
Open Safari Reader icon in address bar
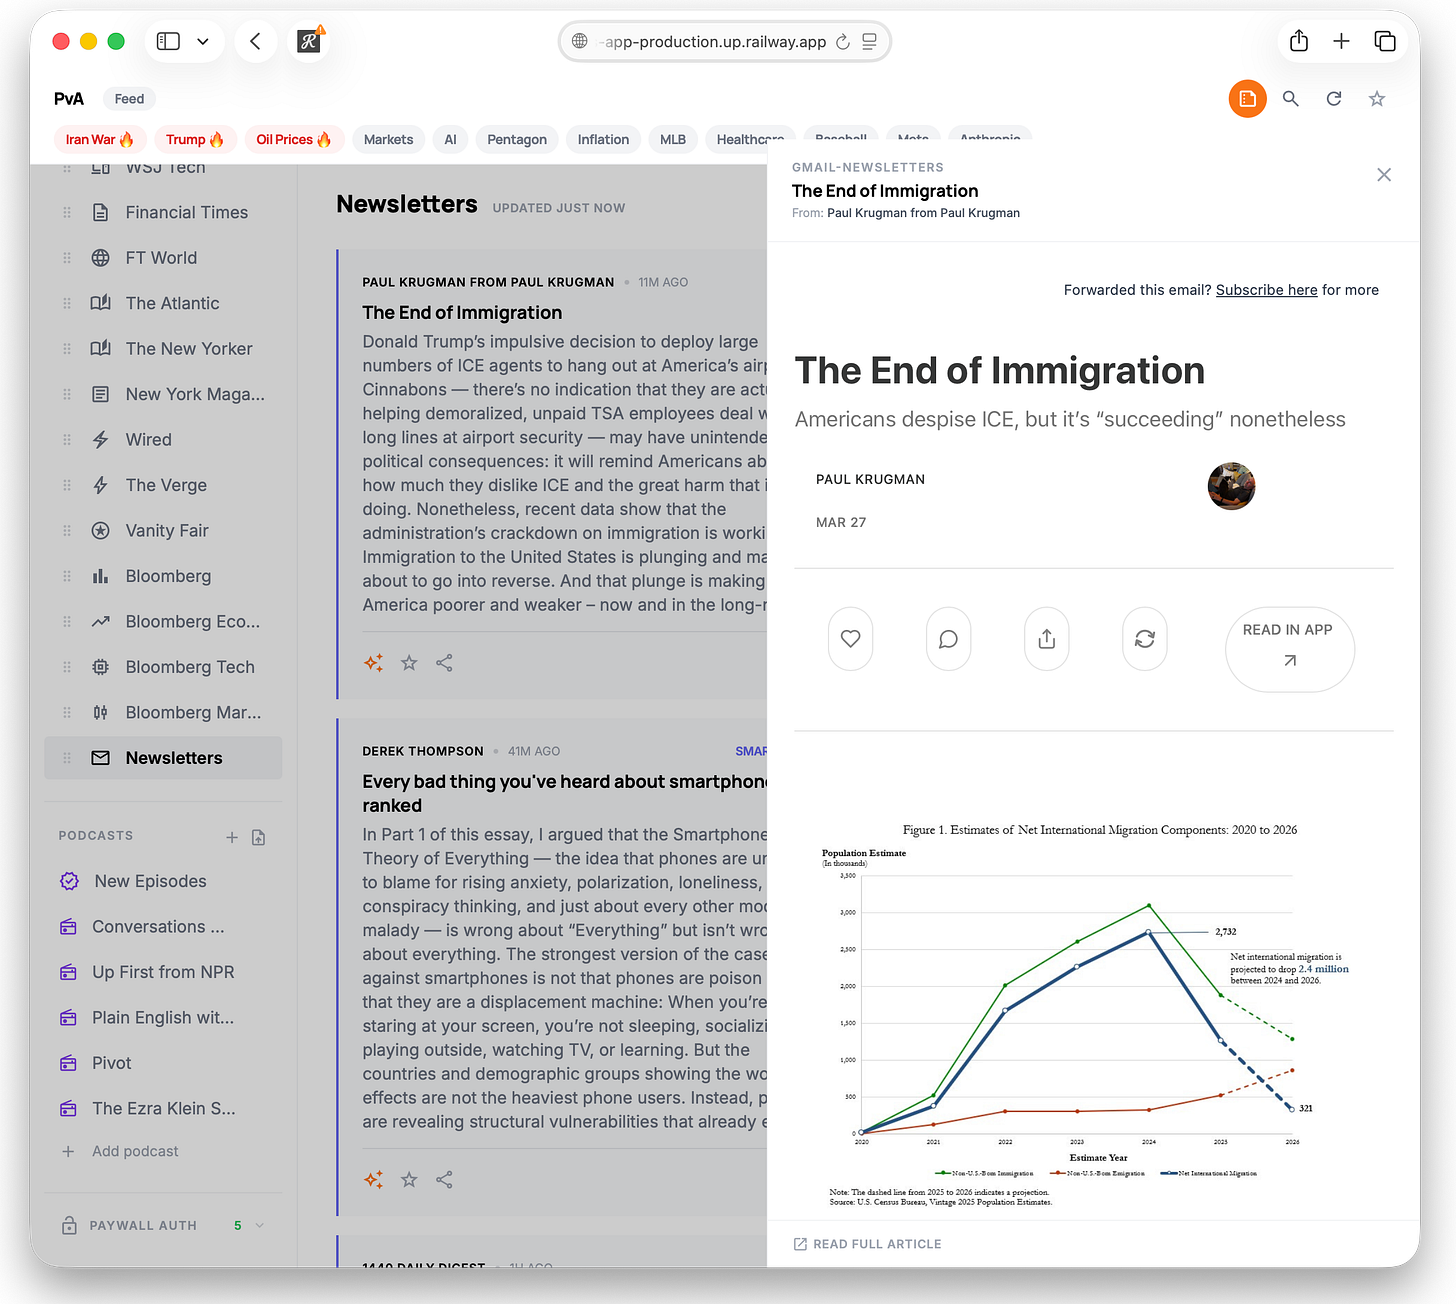point(869,41)
